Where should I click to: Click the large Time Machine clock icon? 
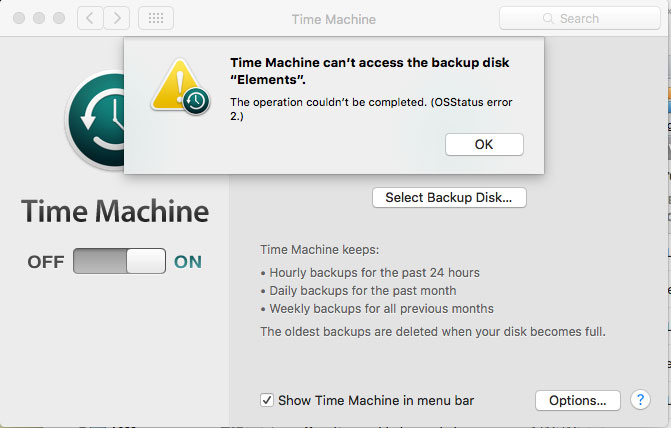pos(96,120)
